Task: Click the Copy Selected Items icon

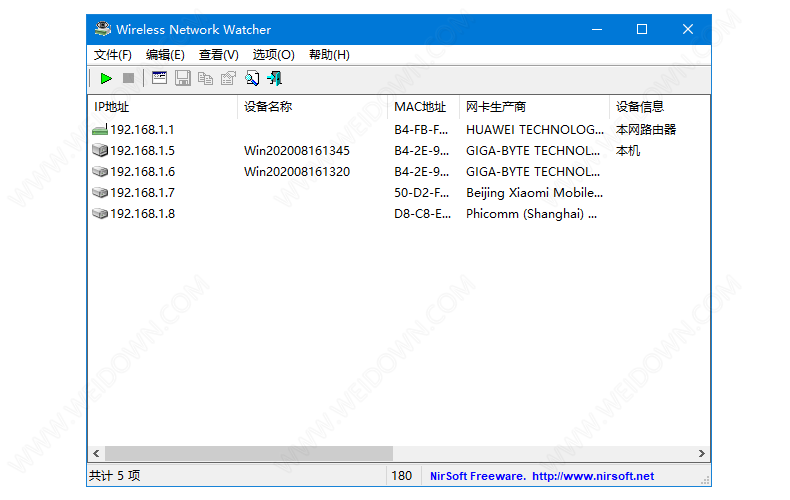Action: 206,78
